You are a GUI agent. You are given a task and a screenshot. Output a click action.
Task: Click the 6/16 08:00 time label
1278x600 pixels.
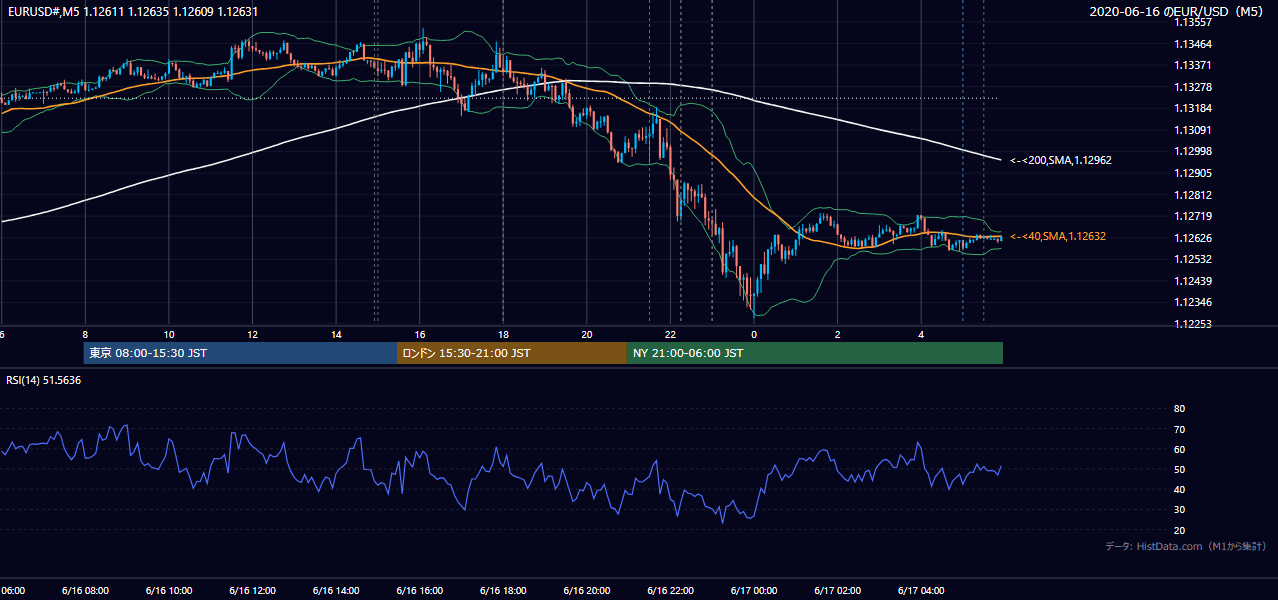pos(85,590)
